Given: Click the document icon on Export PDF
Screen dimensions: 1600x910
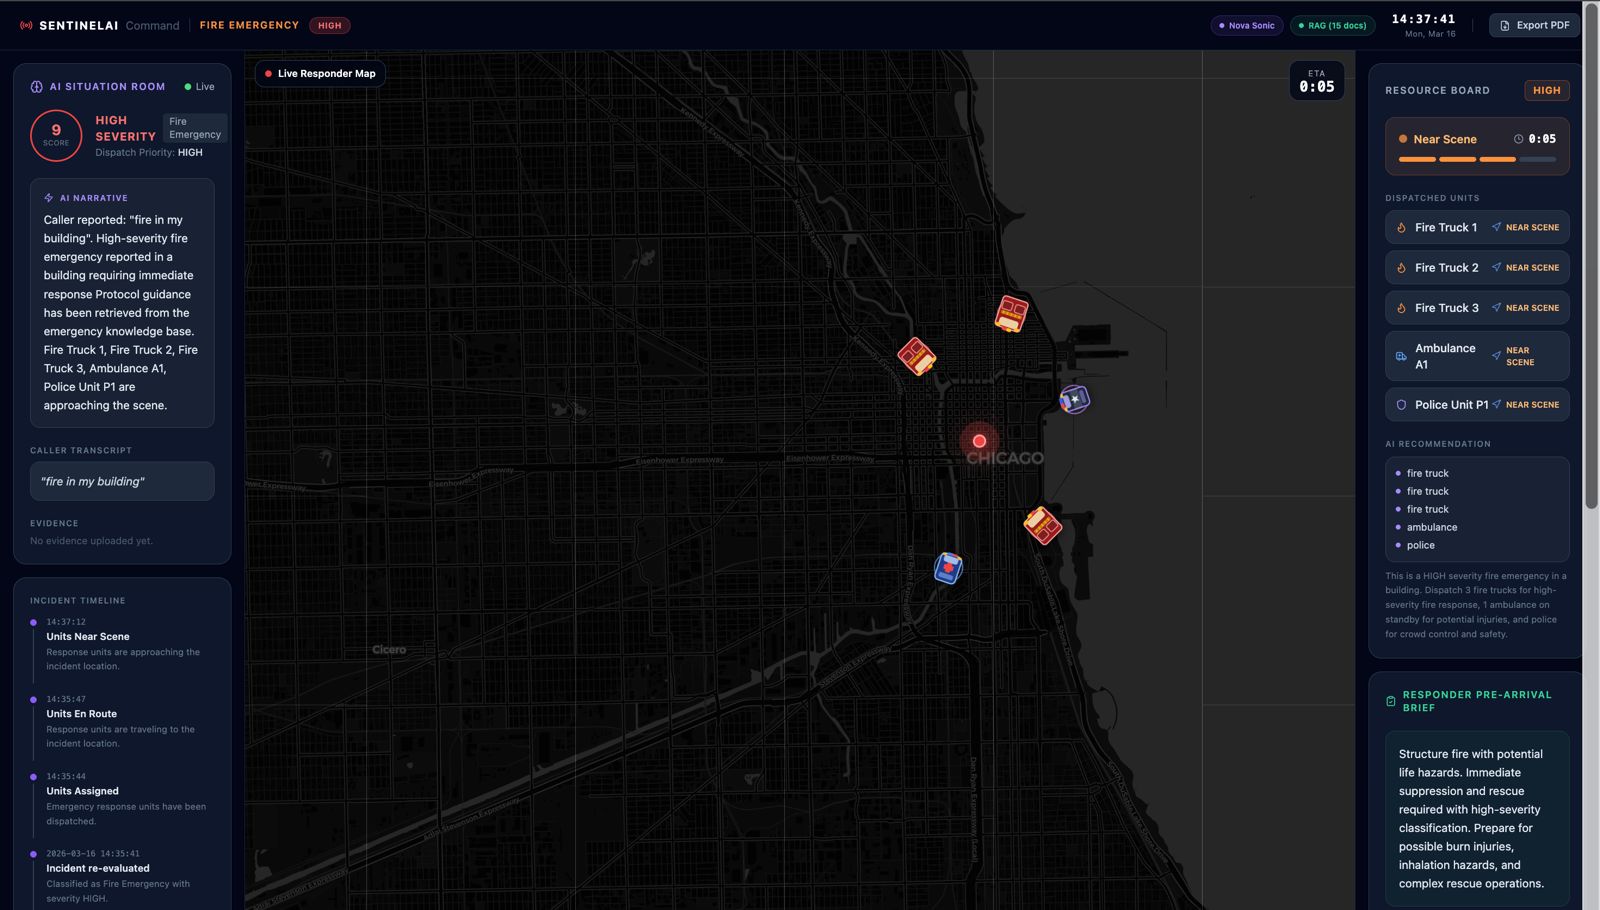Looking at the screenshot, I should coord(1505,26).
